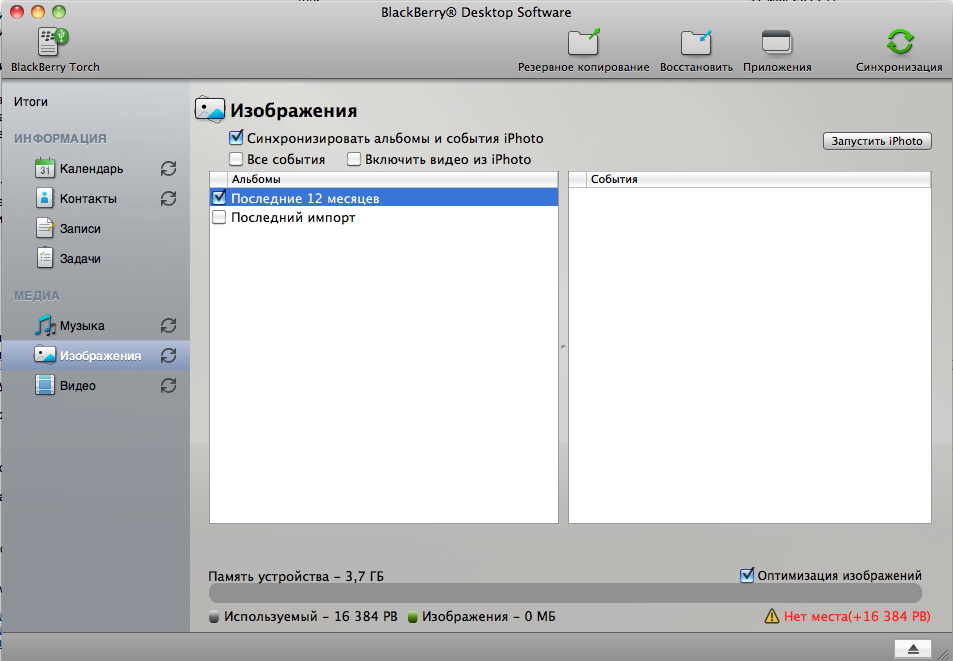
Task: Click sync arrows next to Видео
Action: (168, 385)
